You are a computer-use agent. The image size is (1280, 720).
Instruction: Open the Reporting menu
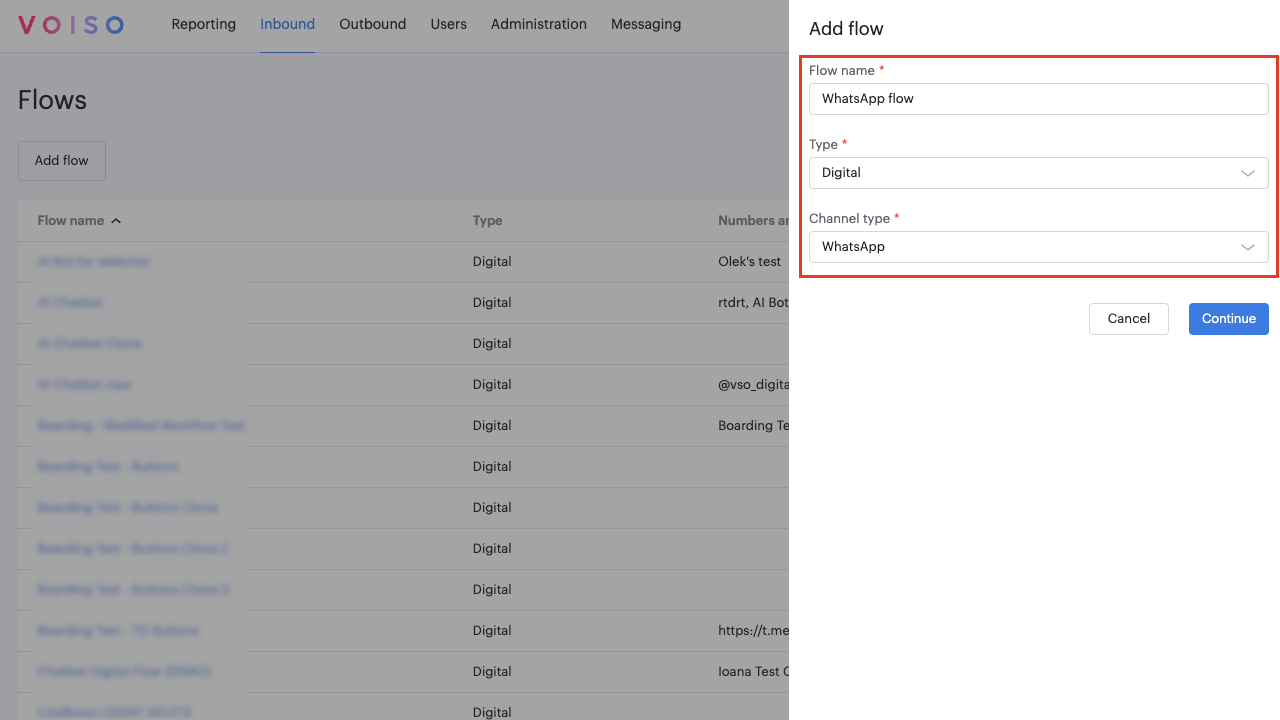tap(204, 24)
